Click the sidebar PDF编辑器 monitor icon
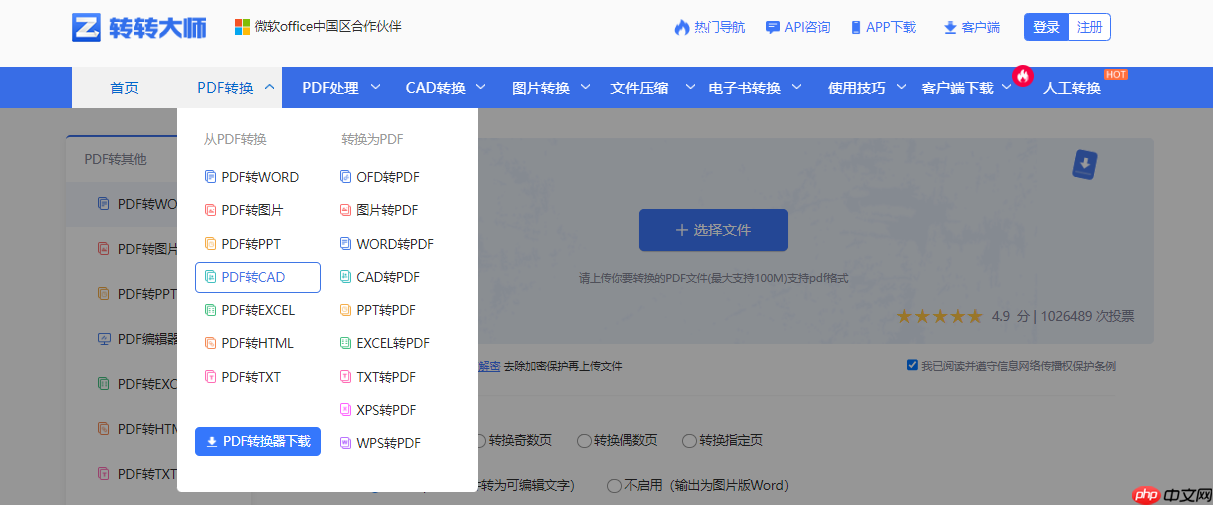 tap(104, 339)
